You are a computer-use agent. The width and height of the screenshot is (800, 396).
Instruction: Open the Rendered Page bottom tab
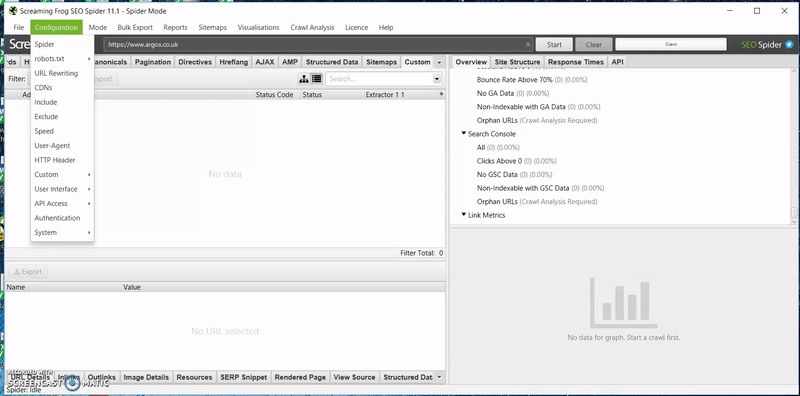click(300, 377)
